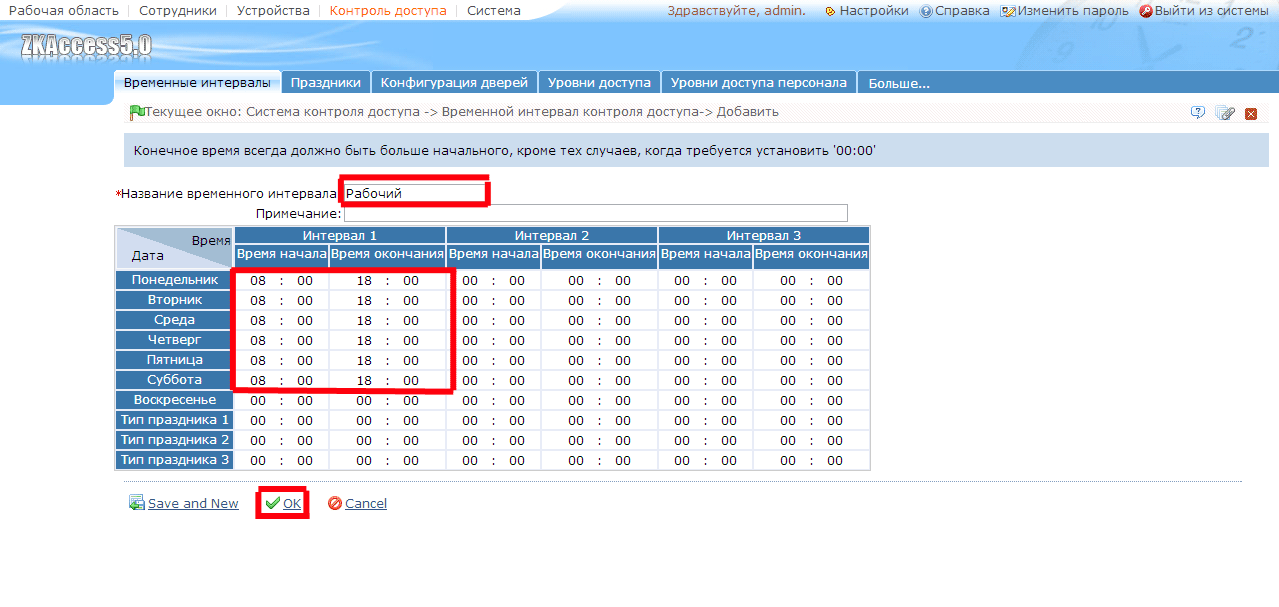Select Сотрудники in the top menu

[x=178, y=11]
